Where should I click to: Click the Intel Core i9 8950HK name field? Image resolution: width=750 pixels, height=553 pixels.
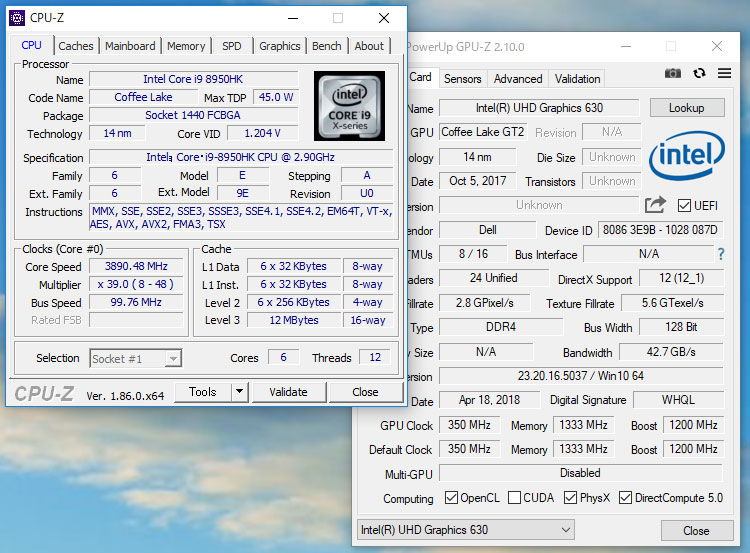point(193,79)
